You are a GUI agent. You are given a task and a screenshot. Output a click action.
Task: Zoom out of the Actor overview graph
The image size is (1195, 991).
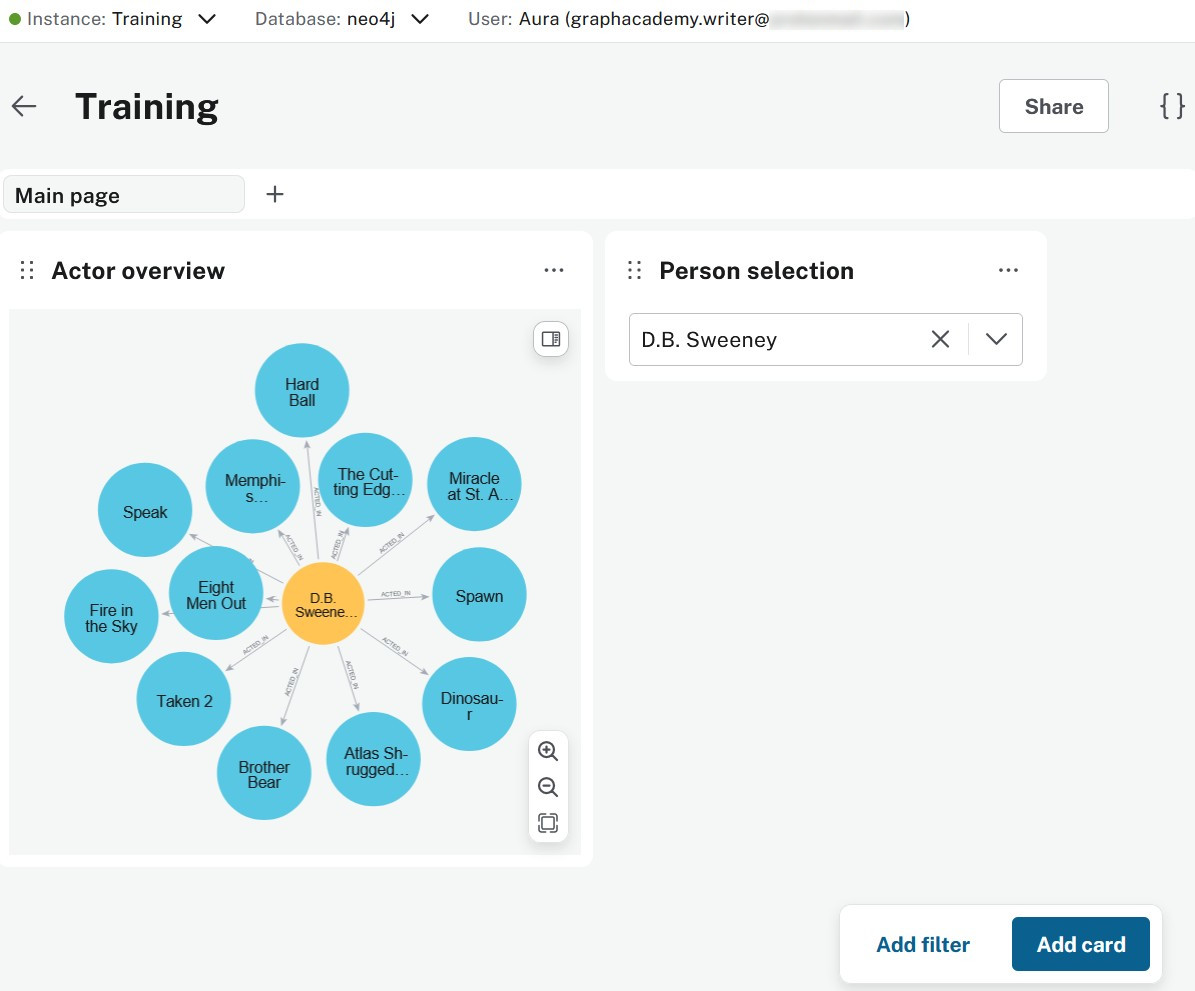[548, 787]
